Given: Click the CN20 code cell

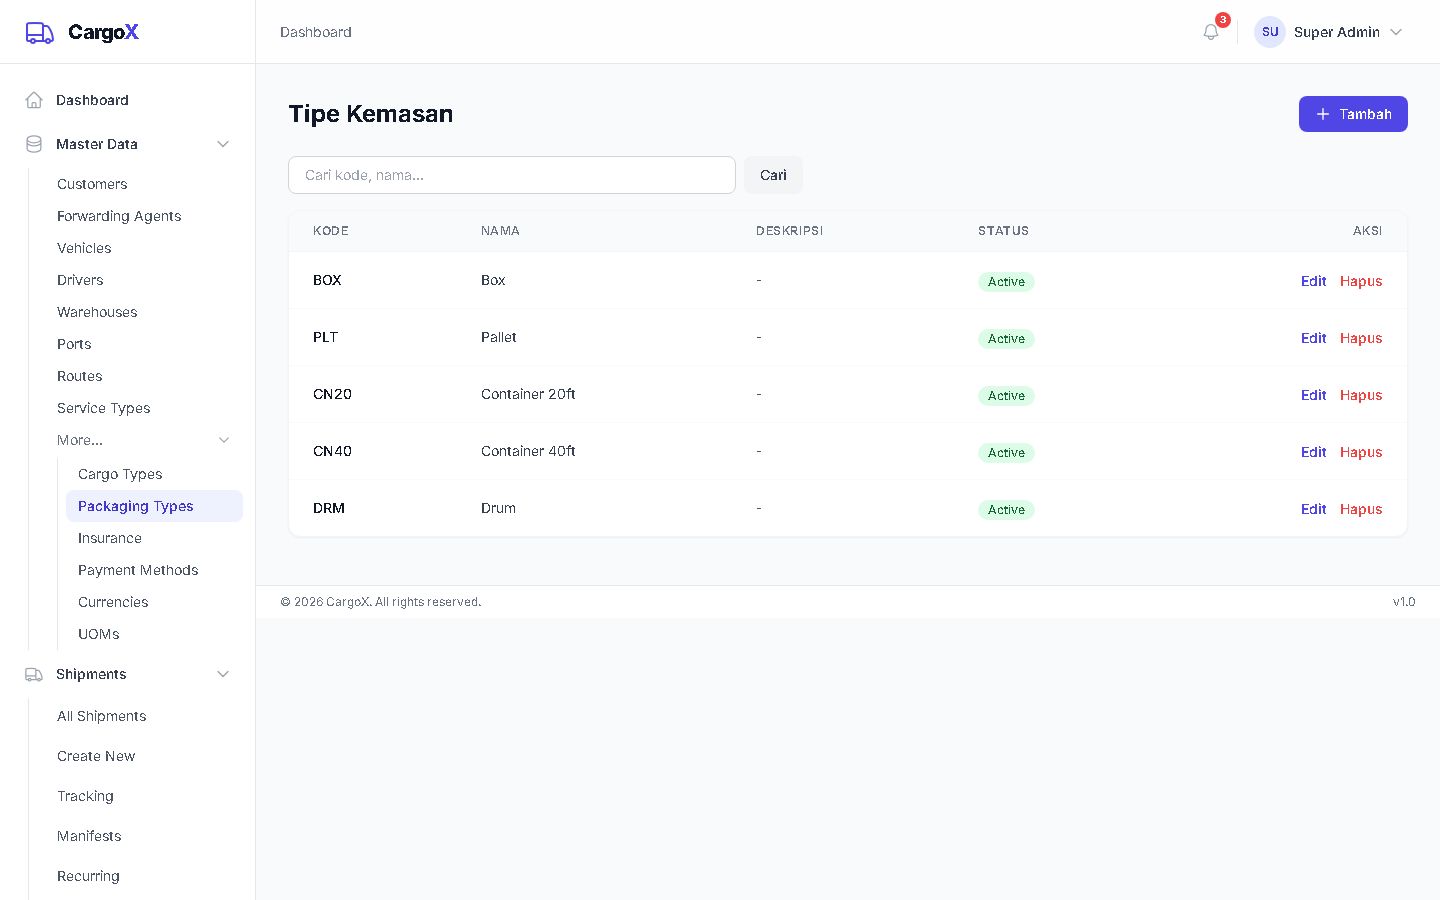Looking at the screenshot, I should coord(332,394).
